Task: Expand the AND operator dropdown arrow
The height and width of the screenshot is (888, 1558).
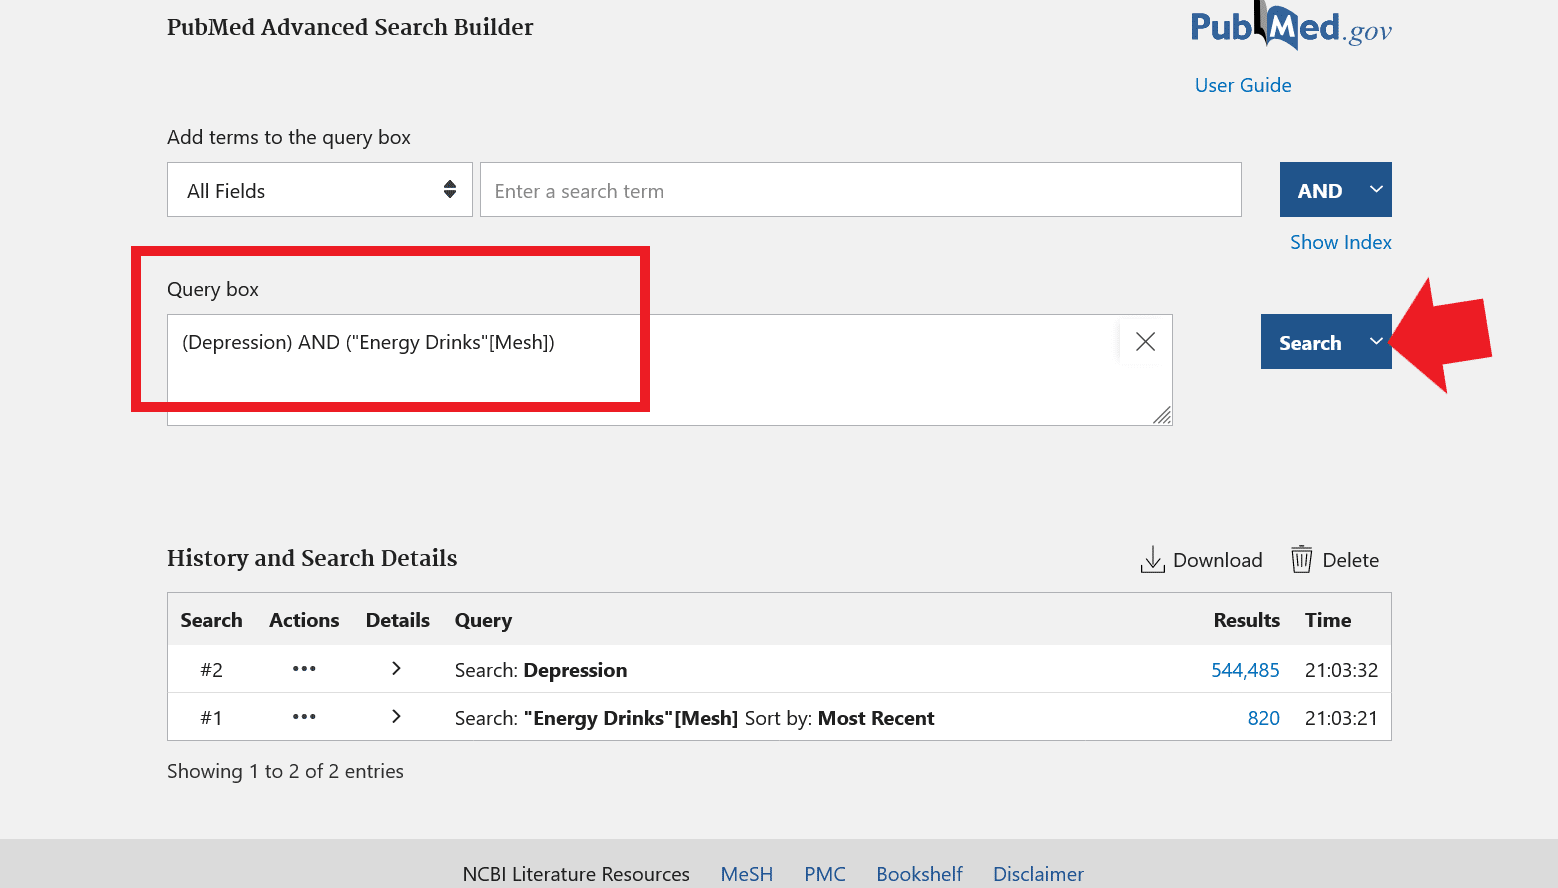Action: pyautogui.click(x=1376, y=189)
